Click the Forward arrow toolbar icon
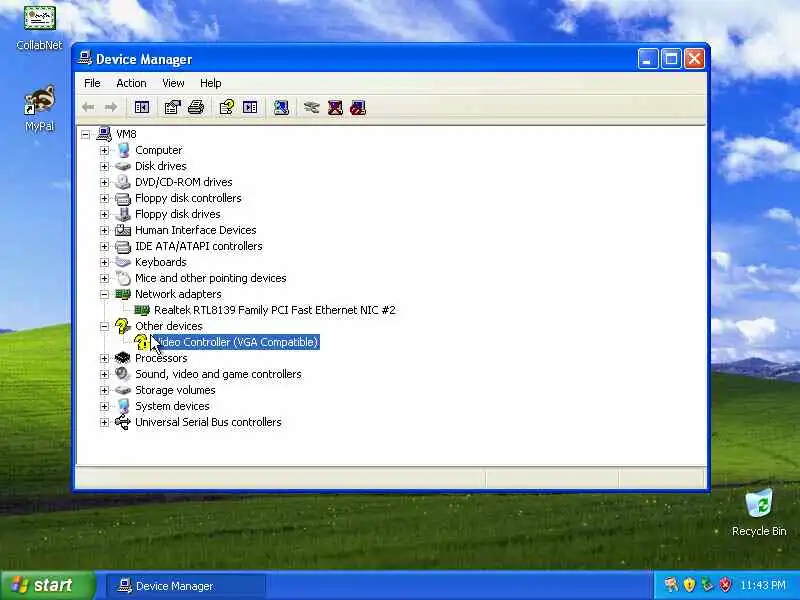Viewport: 800px width, 600px height. (x=111, y=107)
